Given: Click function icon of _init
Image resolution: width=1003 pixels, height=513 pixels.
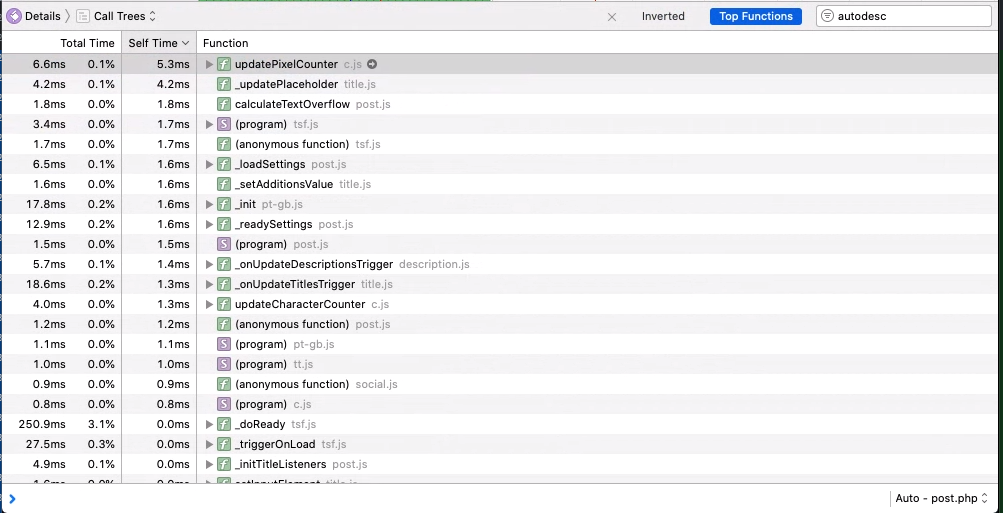Looking at the screenshot, I should 223,204.
